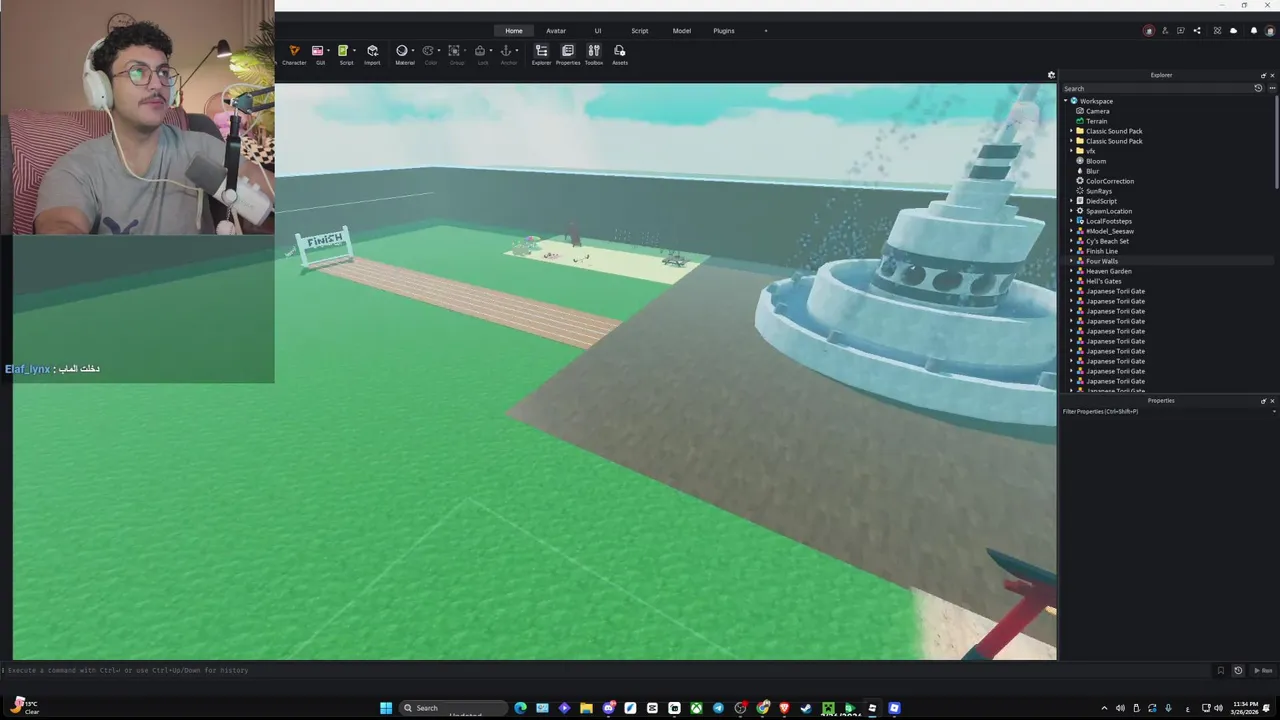Open the Anchor dropdown arrow

(516, 51)
